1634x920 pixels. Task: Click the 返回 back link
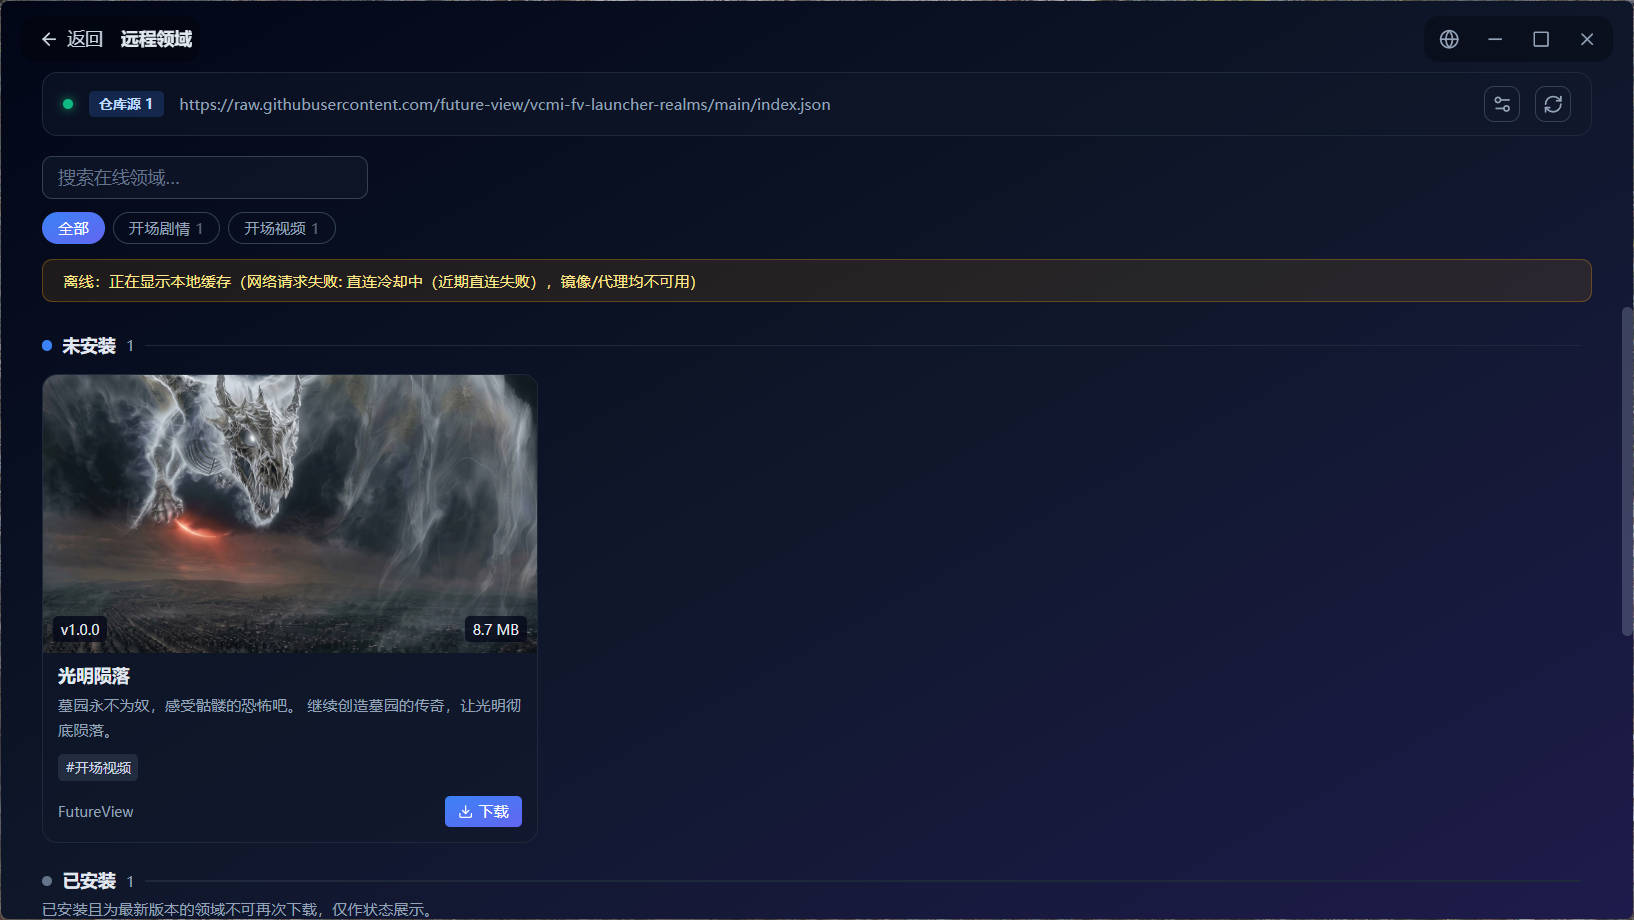coord(85,39)
